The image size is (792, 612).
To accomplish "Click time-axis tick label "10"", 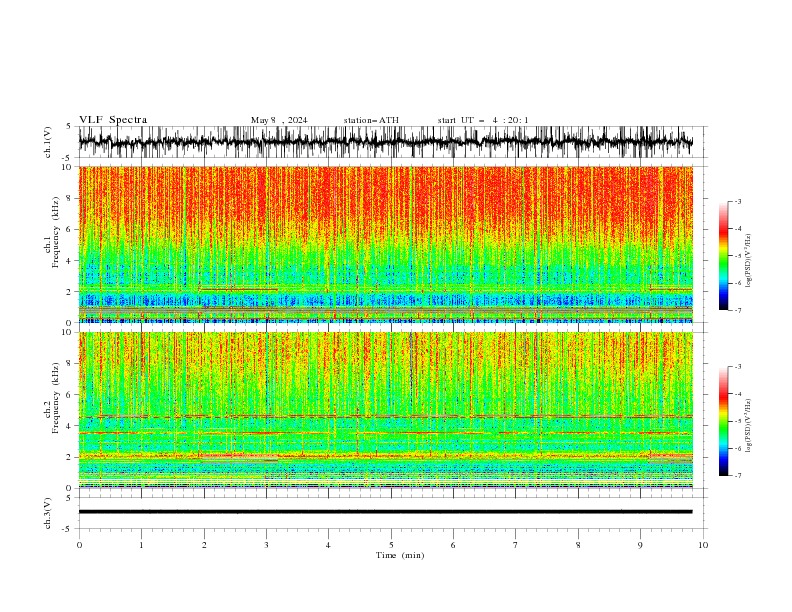I will [x=703, y=545].
